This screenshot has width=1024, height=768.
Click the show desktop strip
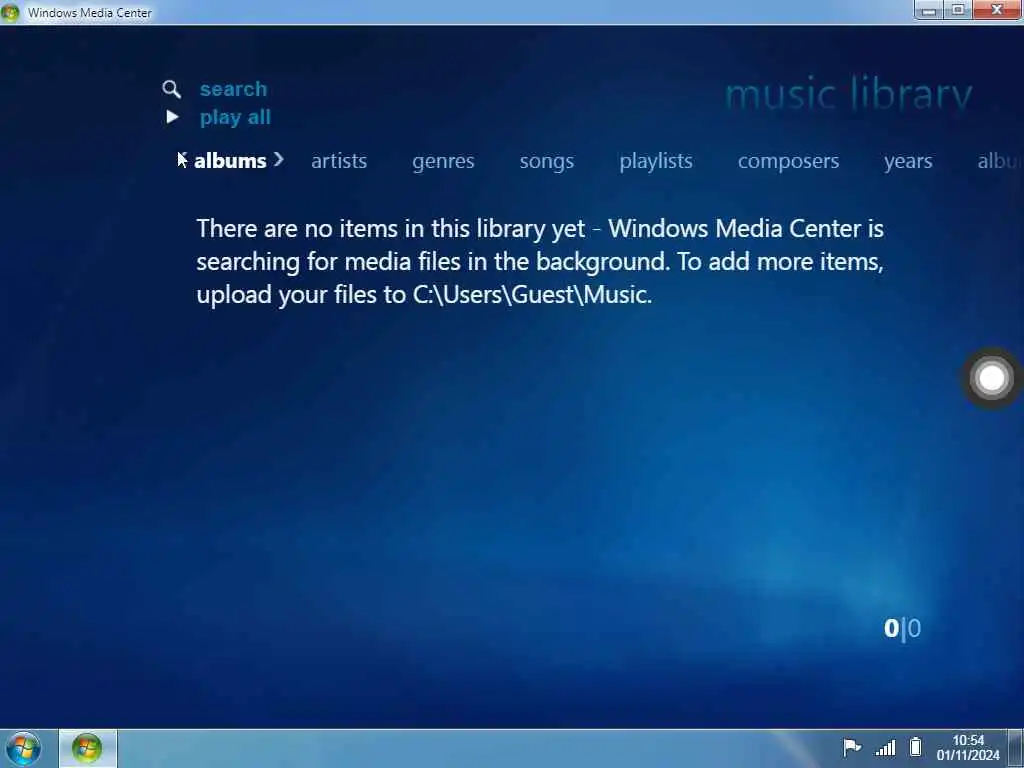coord(1016,748)
